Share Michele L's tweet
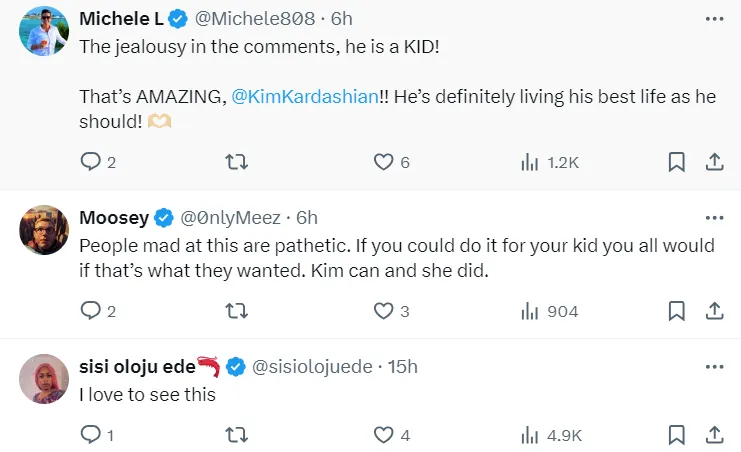This screenshot has width=741, height=452. (714, 162)
